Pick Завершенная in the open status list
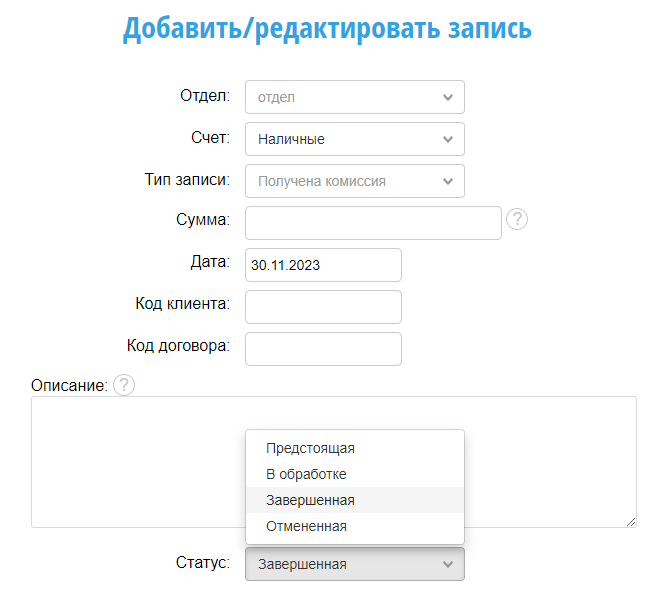Screen dimensions: 648x594 pos(310,500)
